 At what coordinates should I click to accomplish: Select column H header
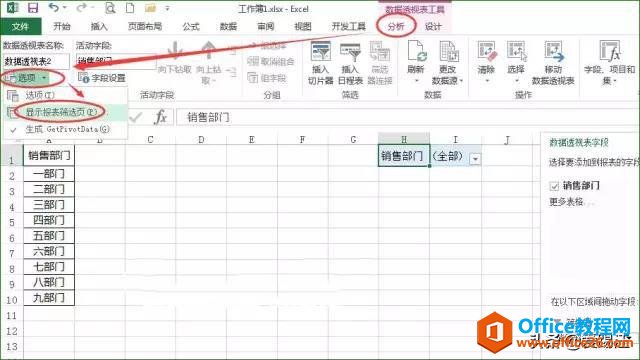(x=404, y=139)
